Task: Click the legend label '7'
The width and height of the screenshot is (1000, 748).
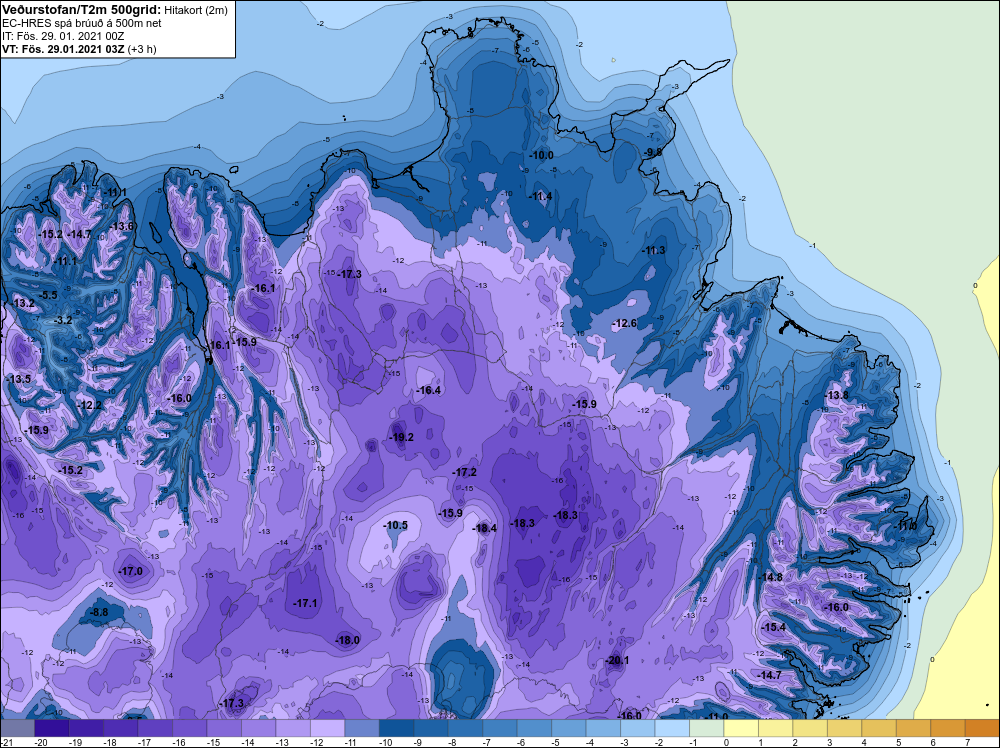Action: click(967, 743)
